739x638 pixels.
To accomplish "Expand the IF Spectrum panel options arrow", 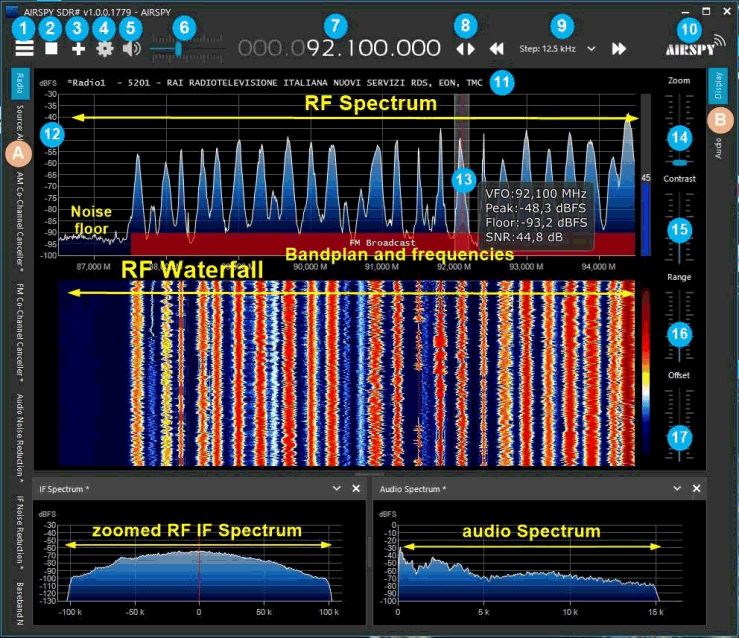I will click(x=338, y=488).
